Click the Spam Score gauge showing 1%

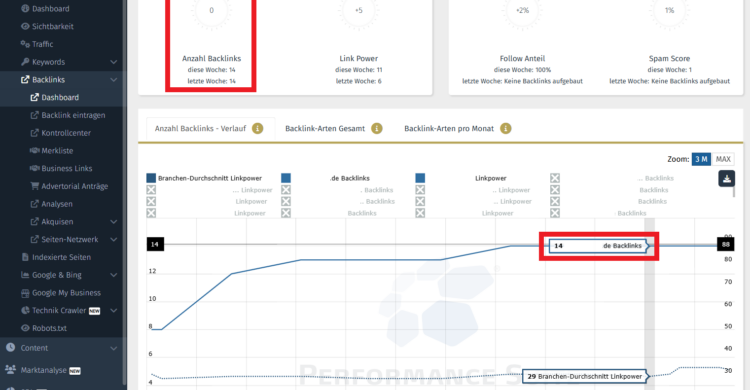(x=669, y=11)
